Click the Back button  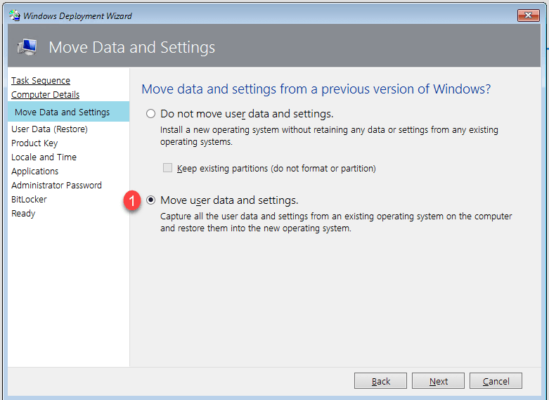tap(380, 381)
